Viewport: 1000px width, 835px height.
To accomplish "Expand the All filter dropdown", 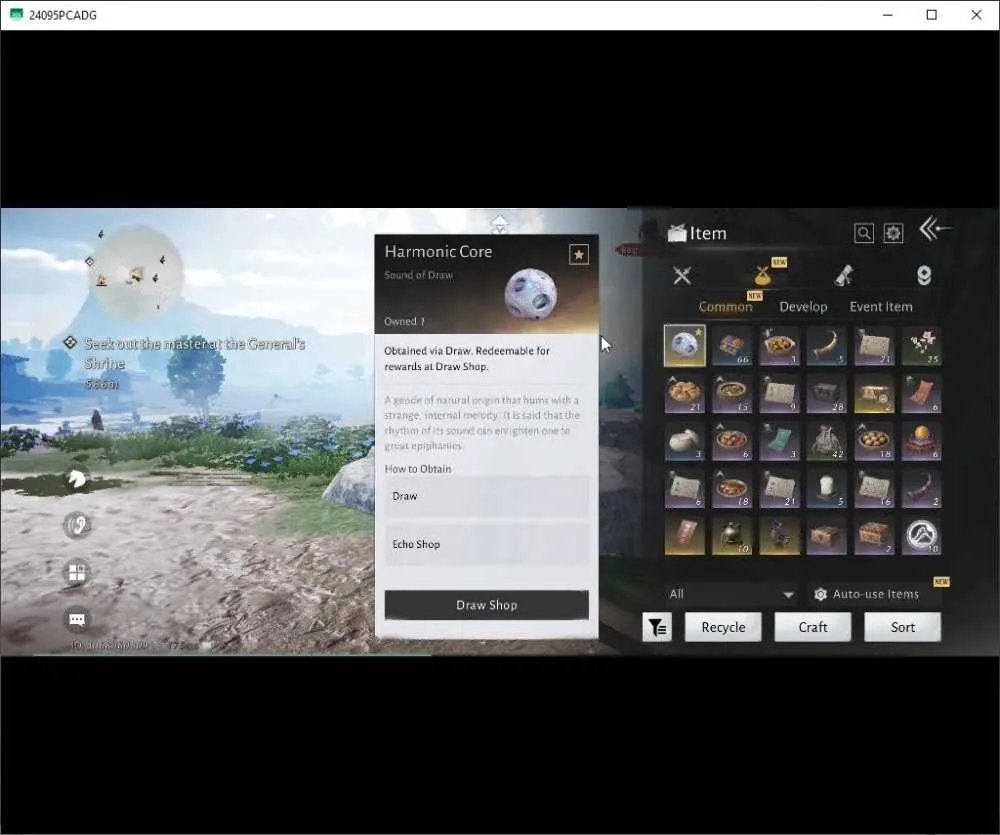I will tap(732, 594).
